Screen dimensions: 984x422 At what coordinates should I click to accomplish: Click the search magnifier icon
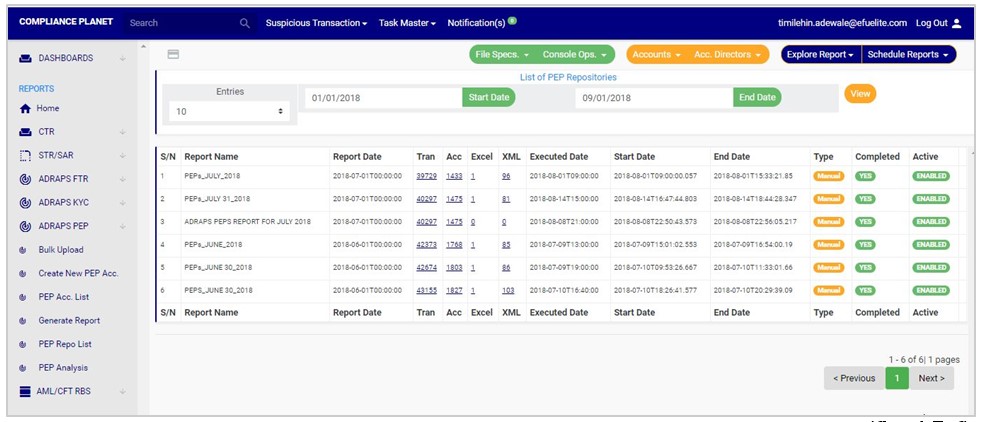coord(245,23)
